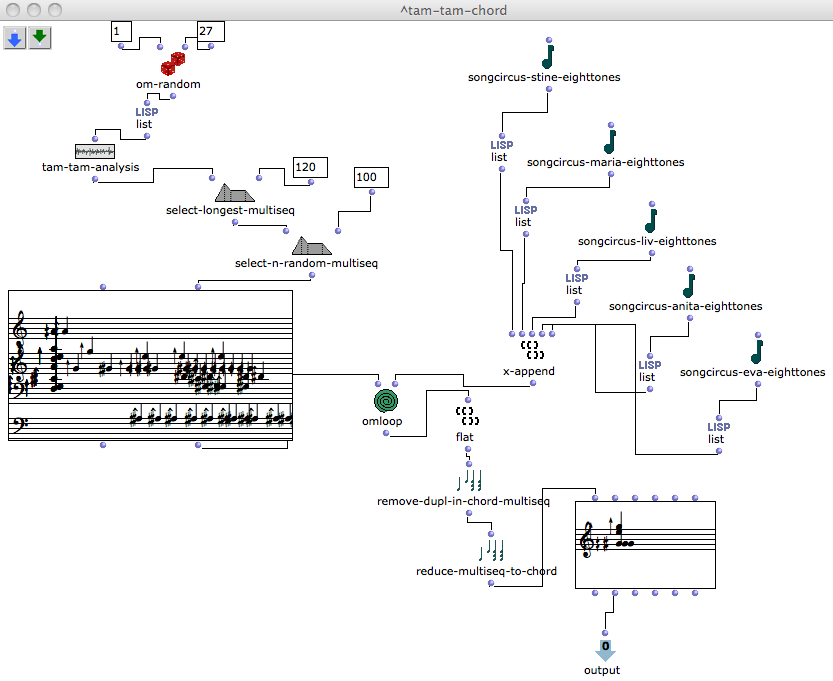The width and height of the screenshot is (833, 681).
Task: Open the small chord editor box
Action: coord(645,545)
